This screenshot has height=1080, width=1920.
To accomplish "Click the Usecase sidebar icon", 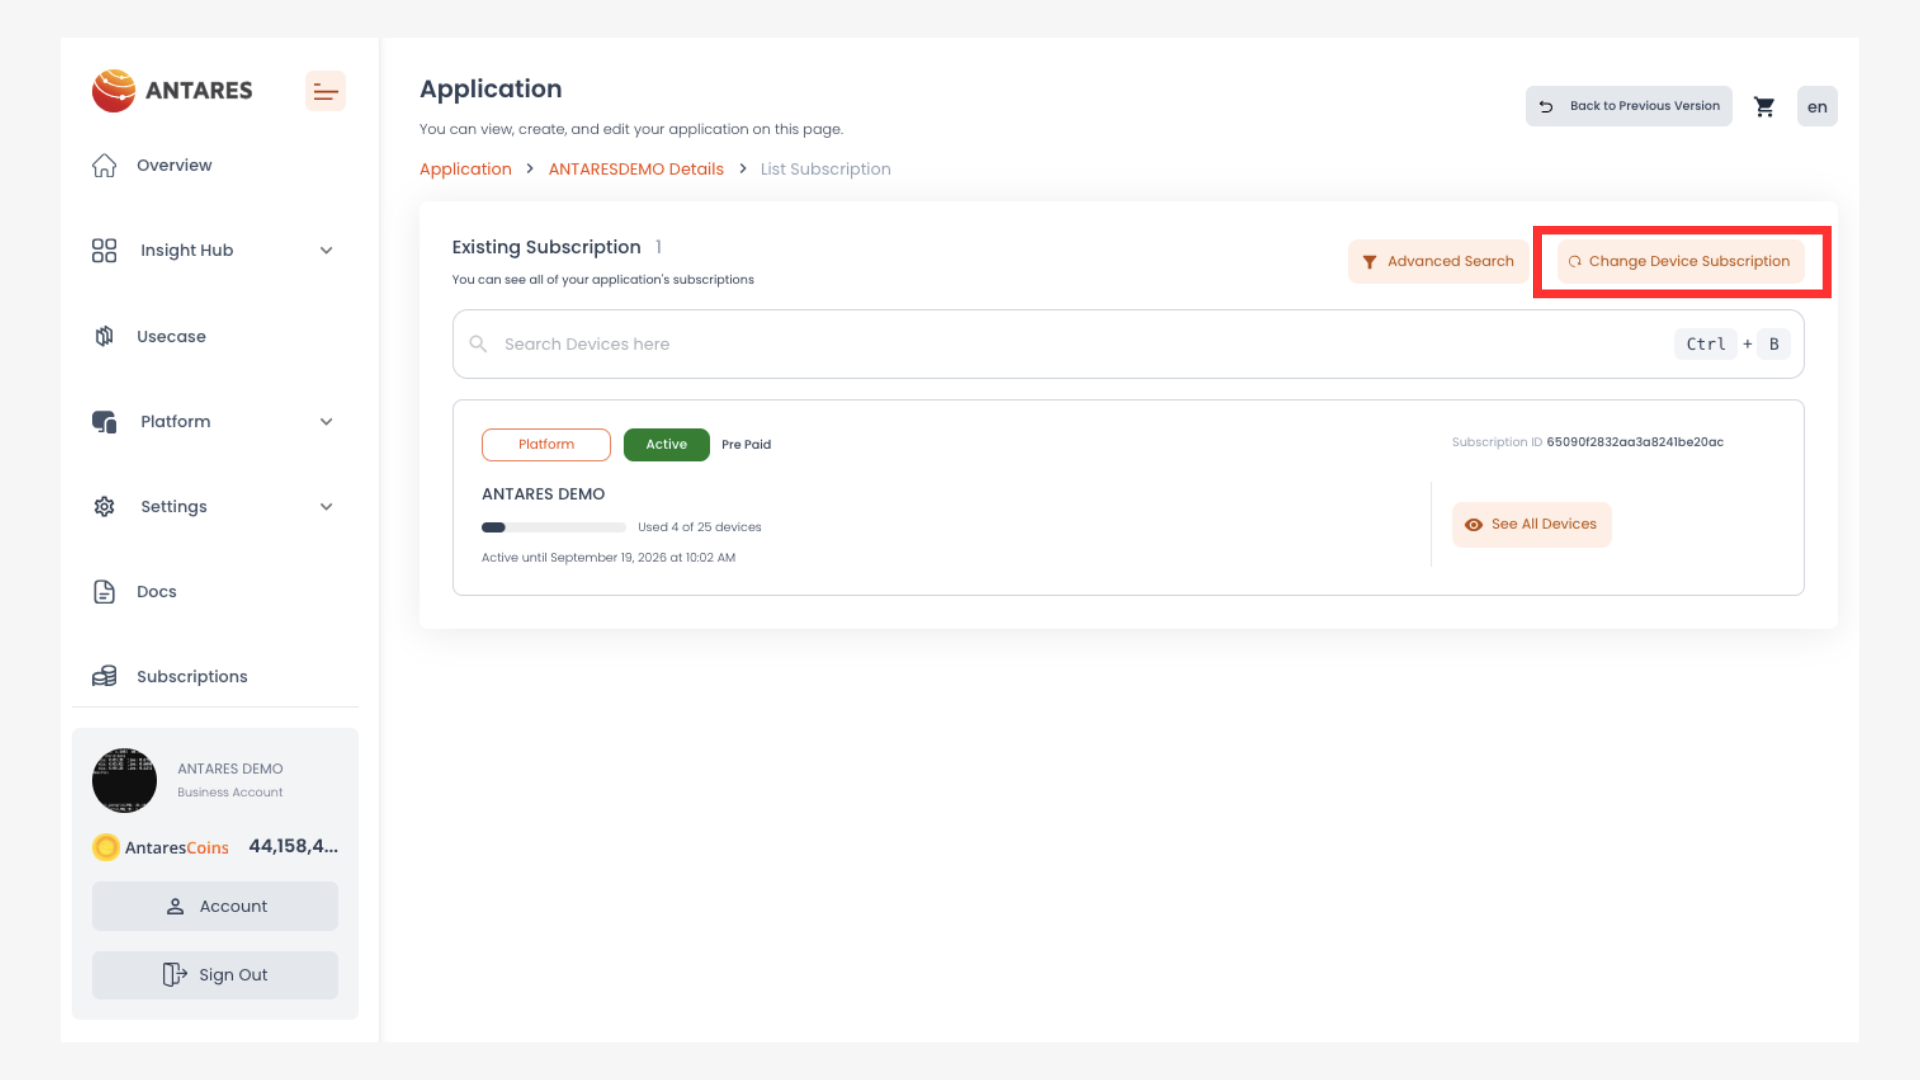I will (x=104, y=336).
